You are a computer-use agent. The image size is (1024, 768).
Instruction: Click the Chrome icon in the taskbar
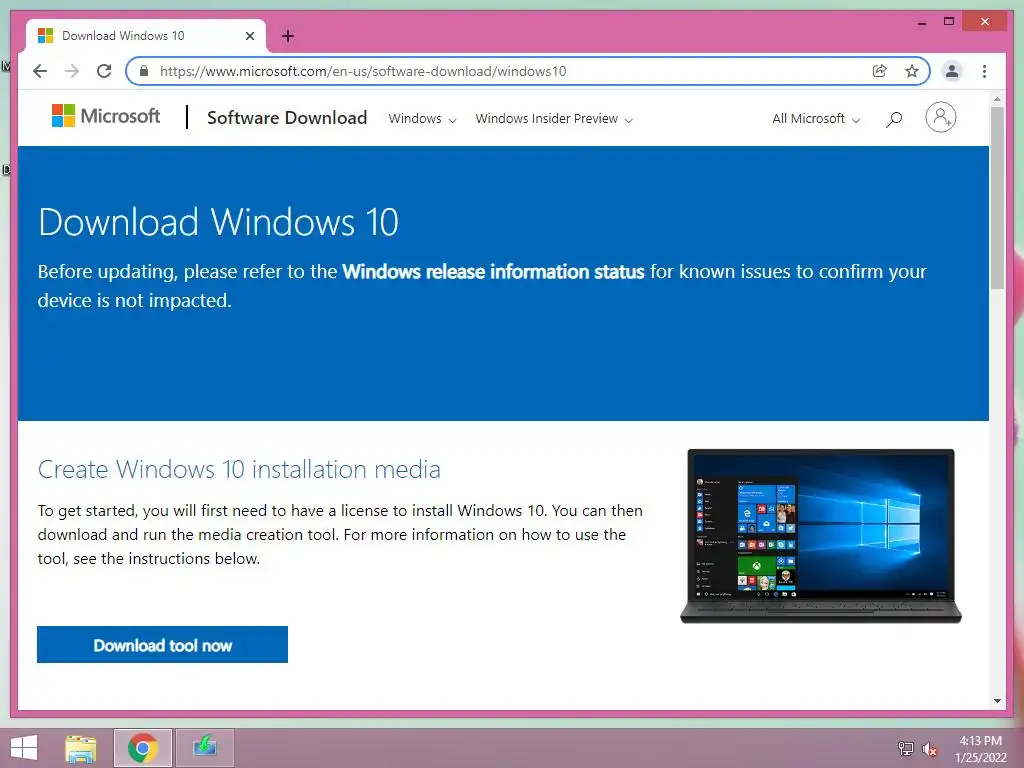coord(143,748)
